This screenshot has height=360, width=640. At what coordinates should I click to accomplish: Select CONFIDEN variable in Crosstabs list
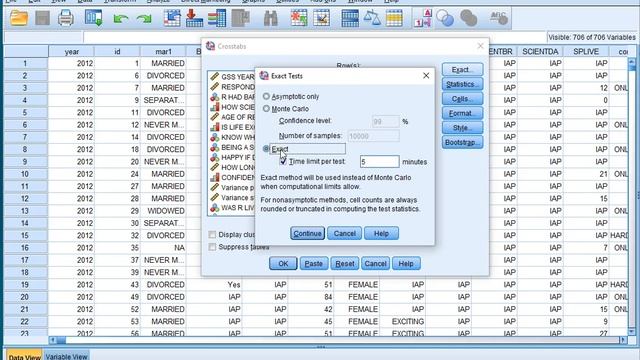232,177
